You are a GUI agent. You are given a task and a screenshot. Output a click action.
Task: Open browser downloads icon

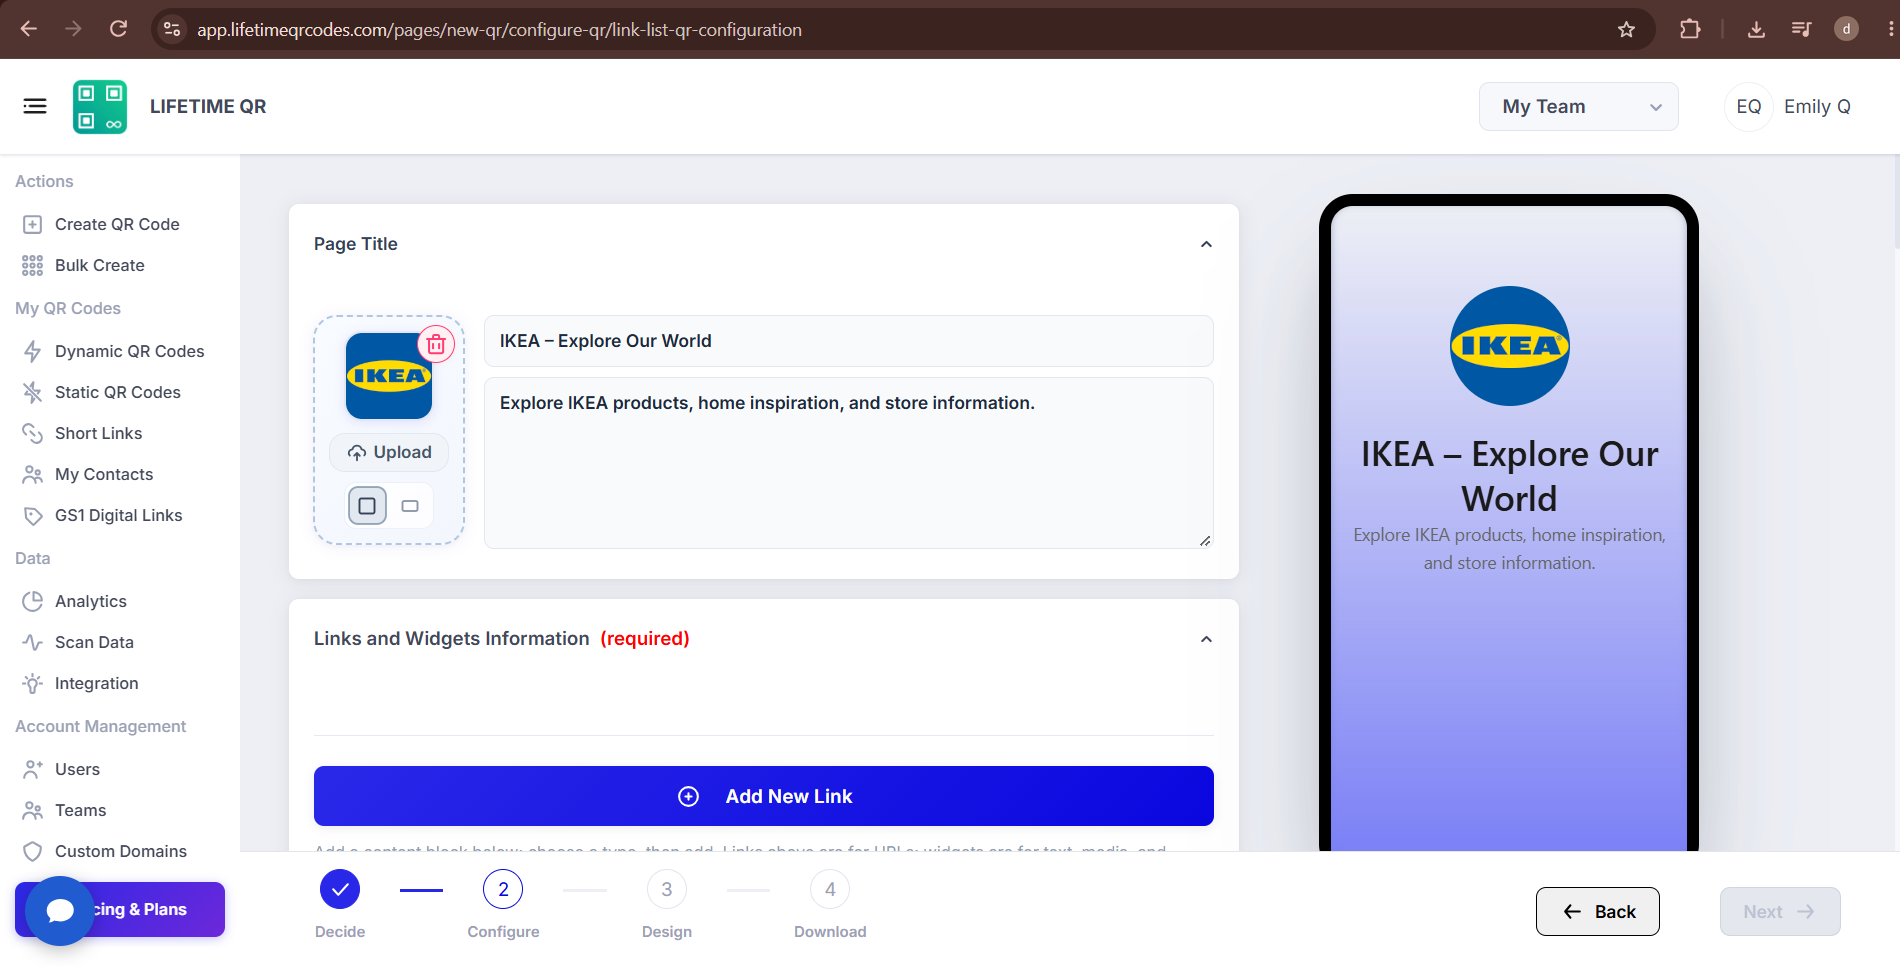[1756, 29]
